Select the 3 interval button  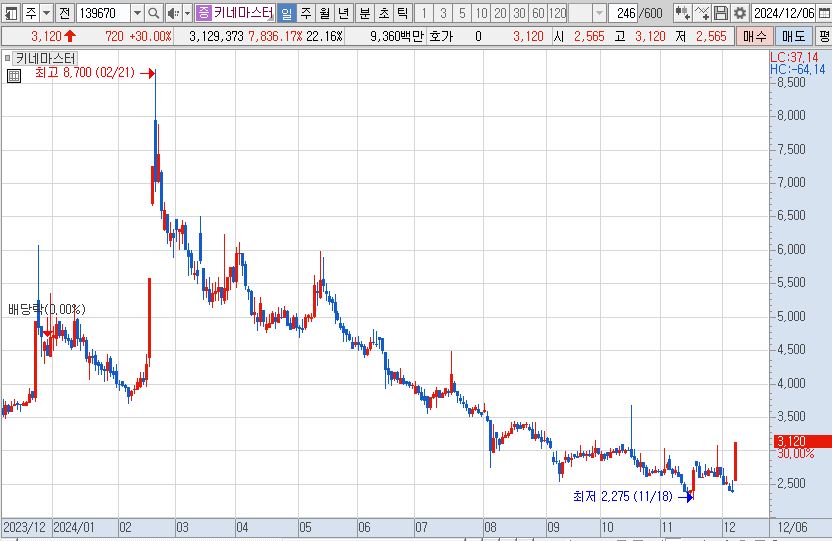coord(443,13)
